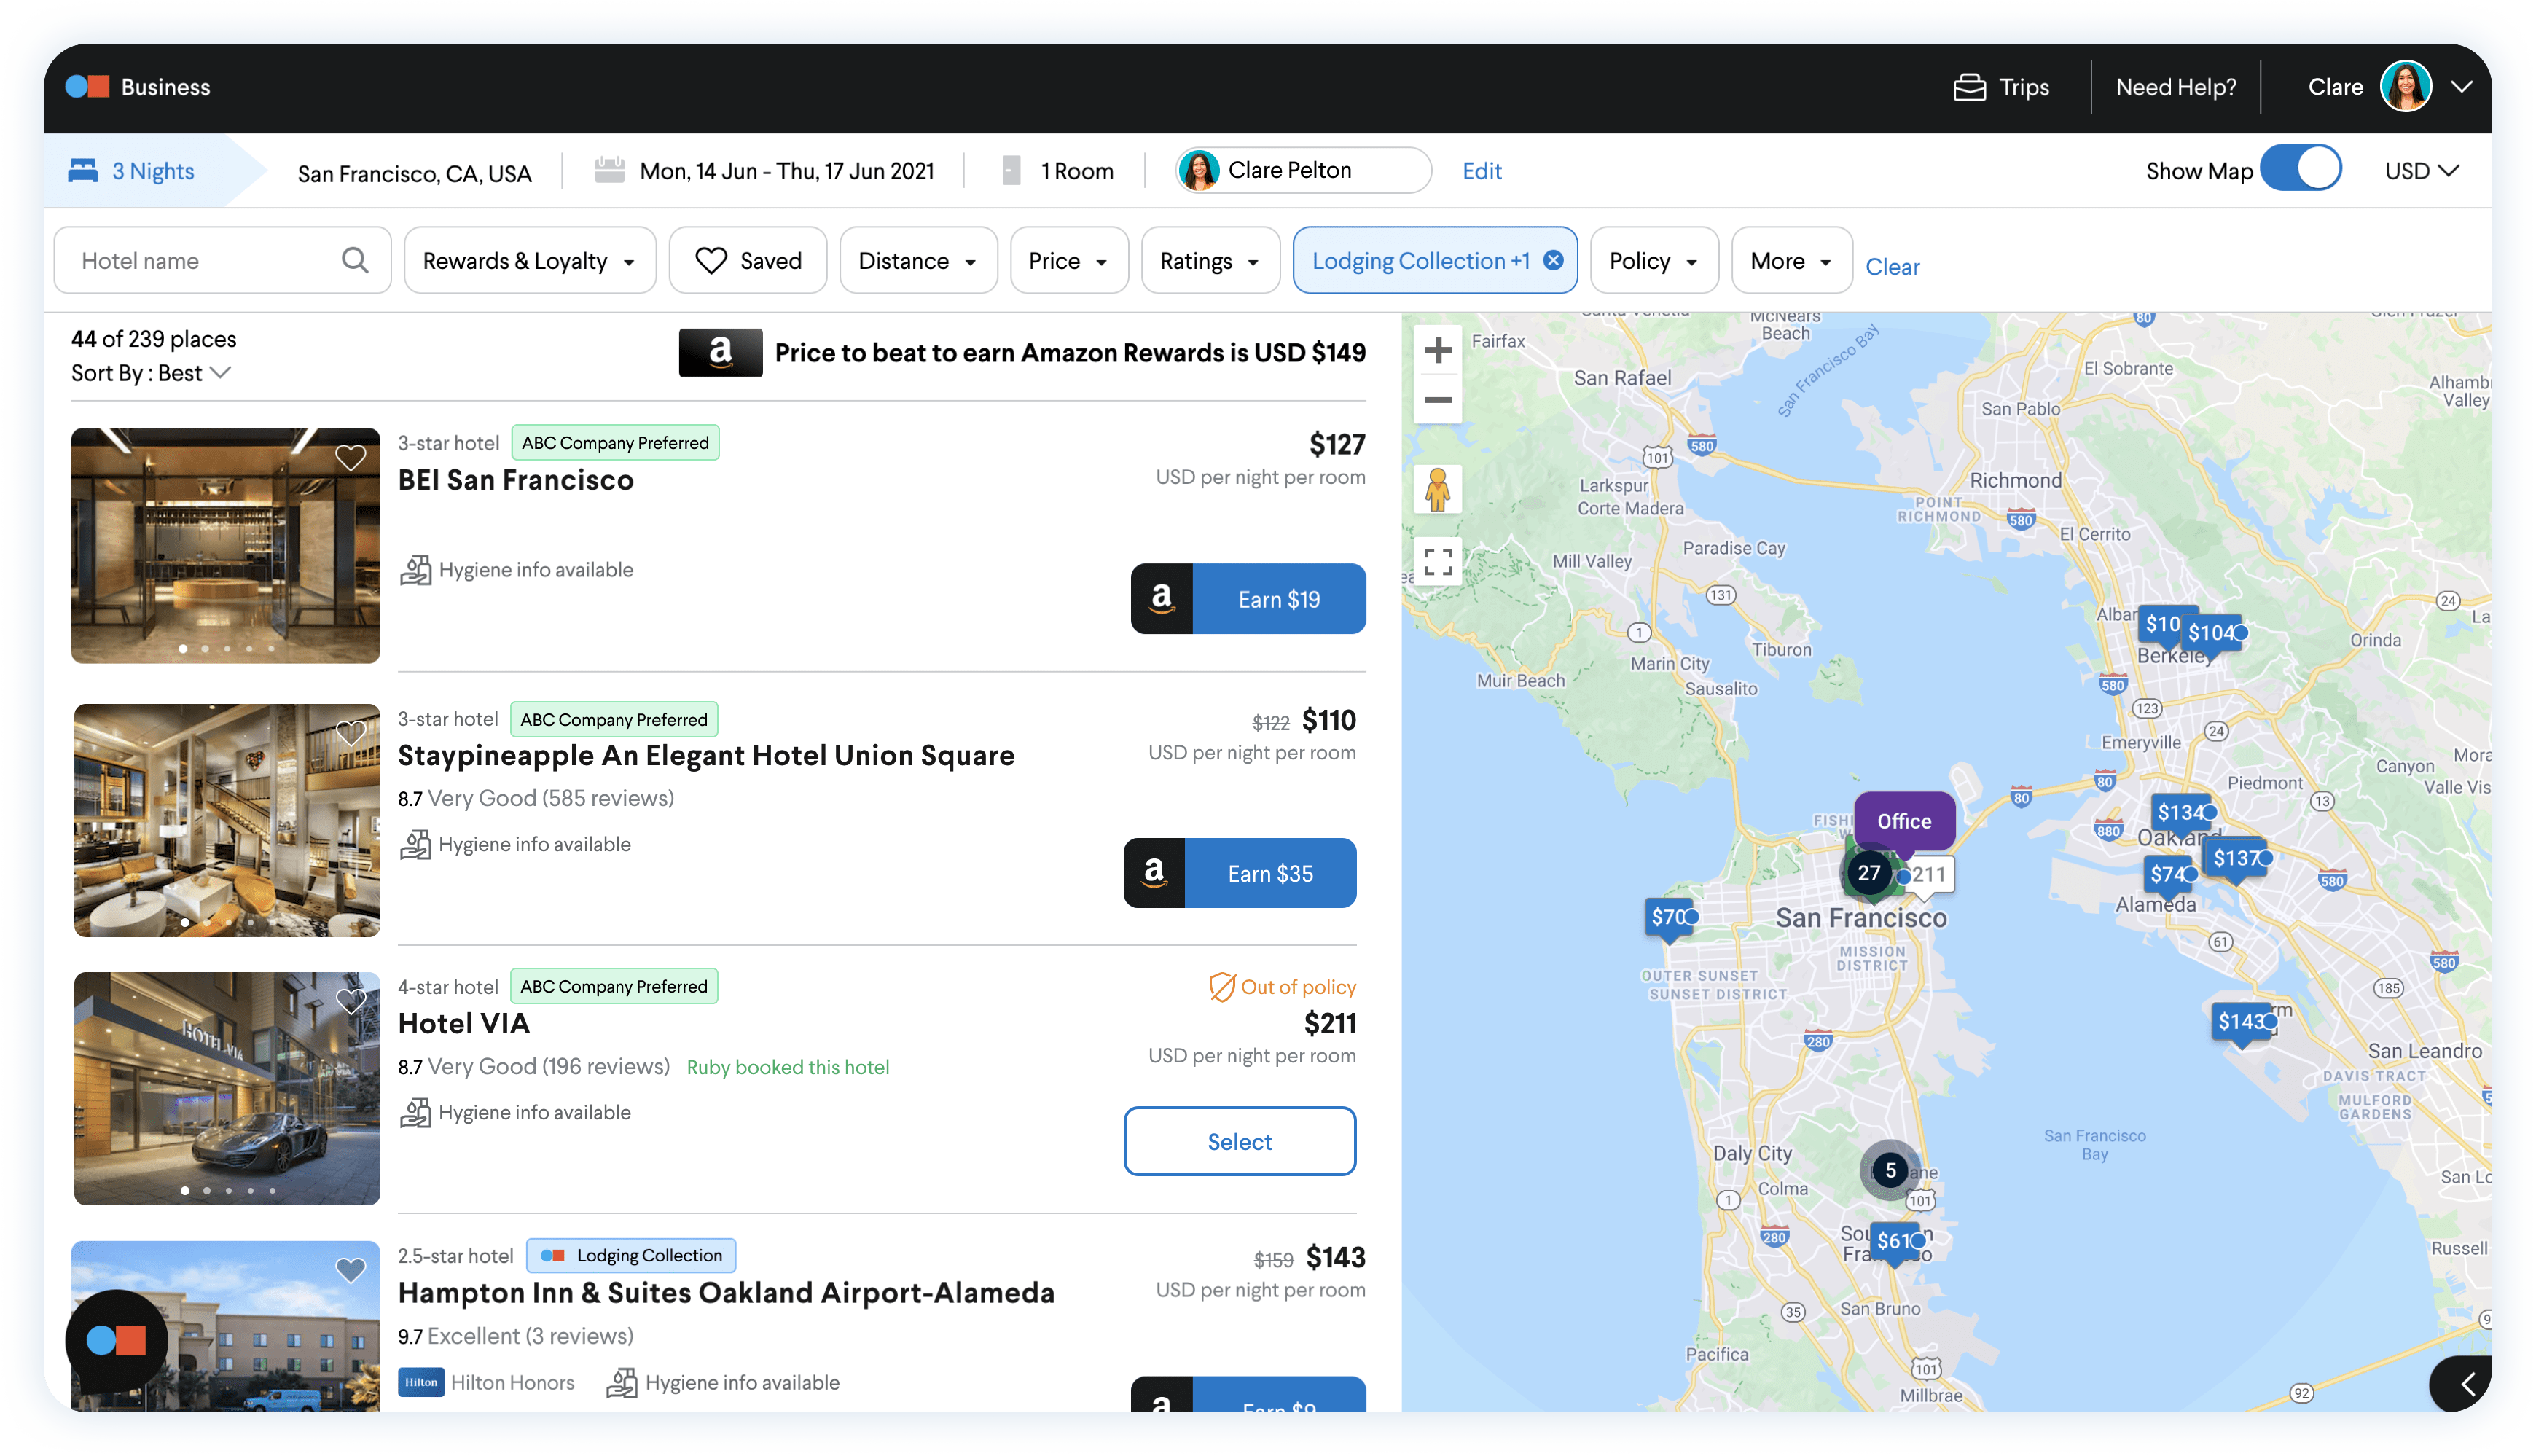Save BEI San Francisco with heart icon
Image resolution: width=2536 pixels, height=1456 pixels.
coord(350,458)
